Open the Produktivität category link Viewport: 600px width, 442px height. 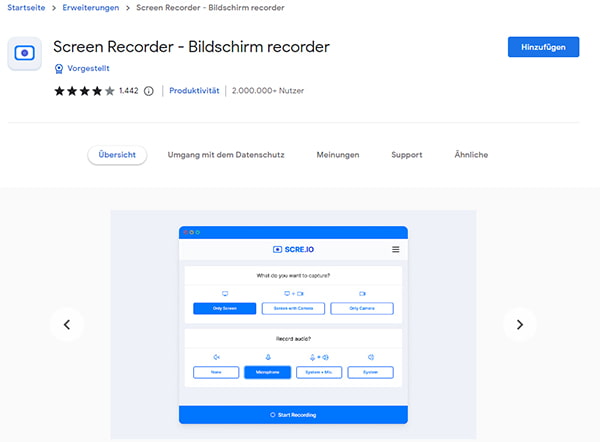click(194, 91)
